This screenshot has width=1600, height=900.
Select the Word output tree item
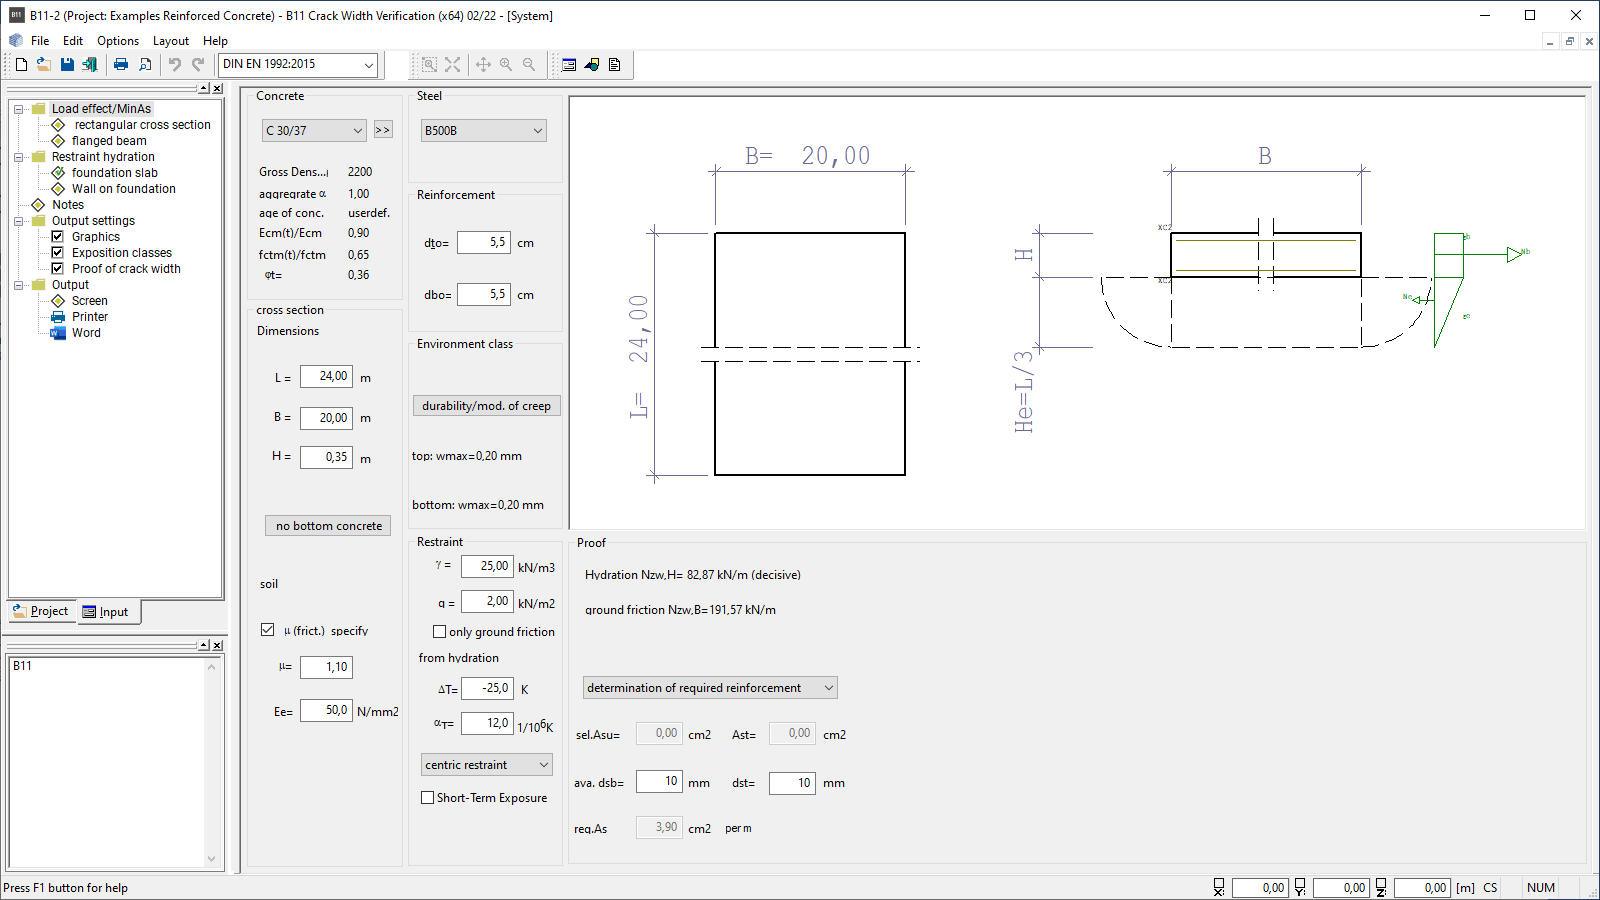[86, 333]
